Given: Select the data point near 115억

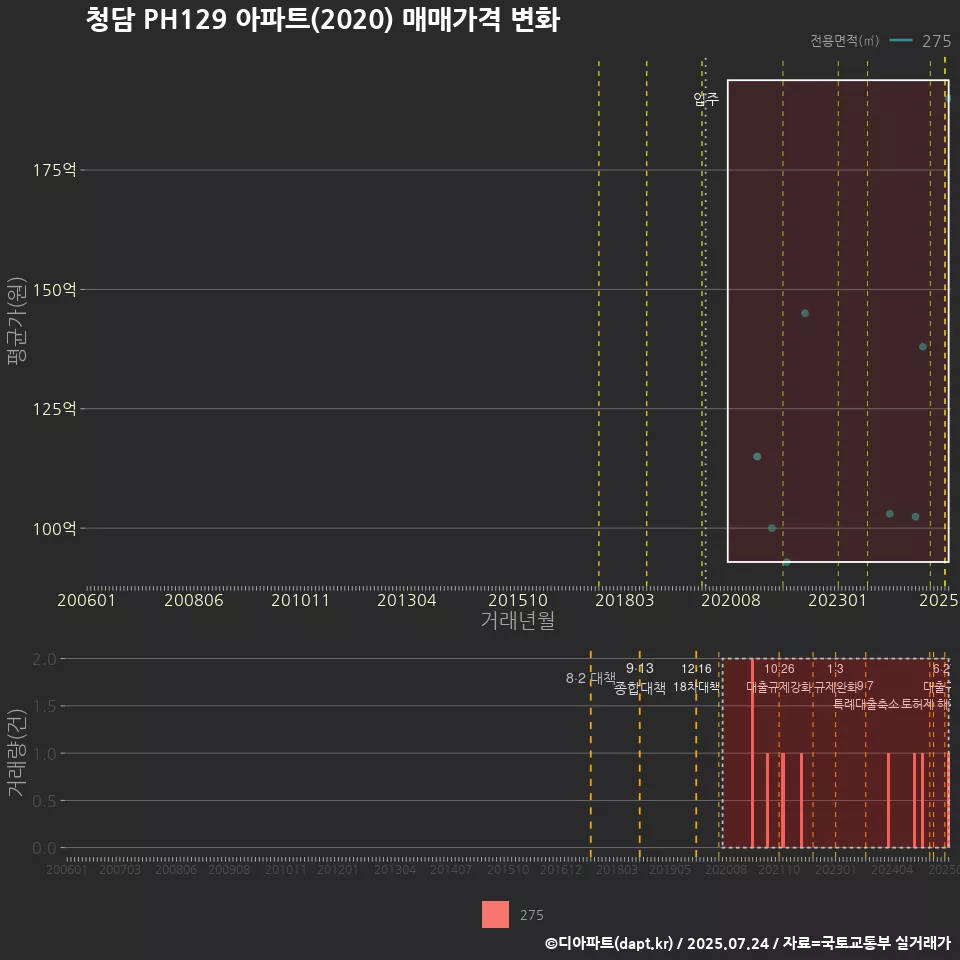Looking at the screenshot, I should 757,457.
